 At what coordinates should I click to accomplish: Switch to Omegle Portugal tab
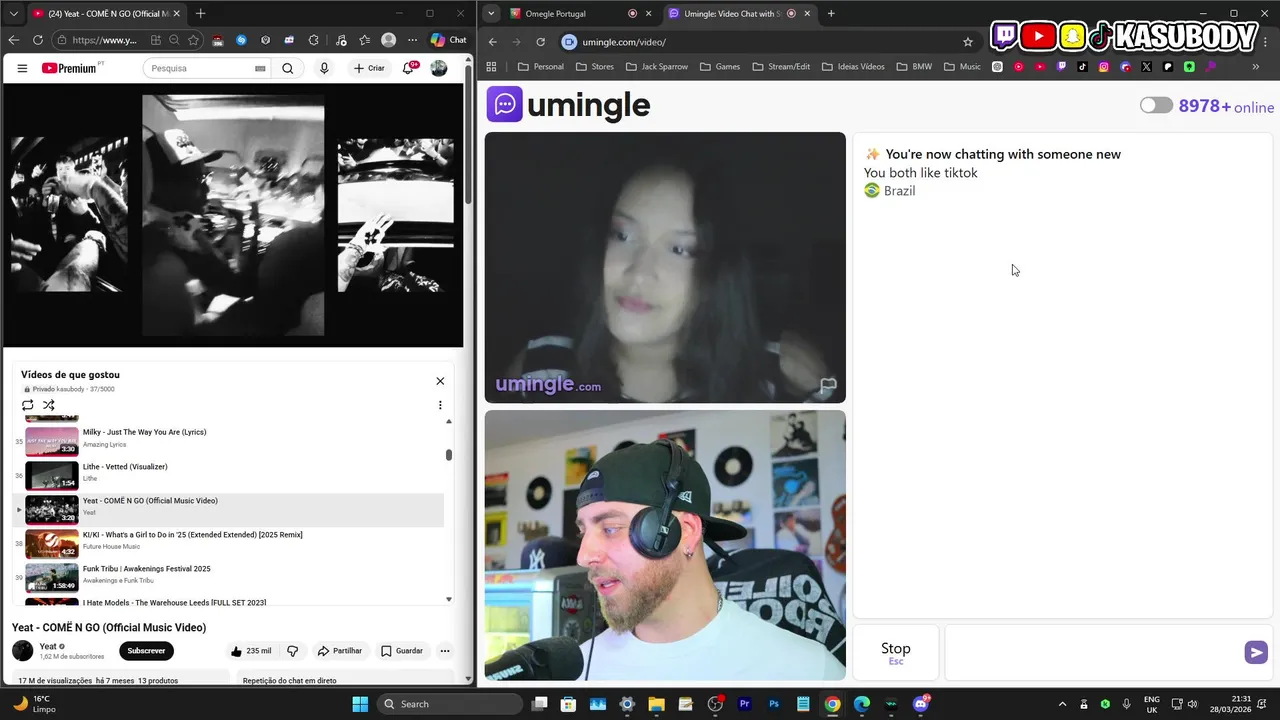pyautogui.click(x=579, y=14)
